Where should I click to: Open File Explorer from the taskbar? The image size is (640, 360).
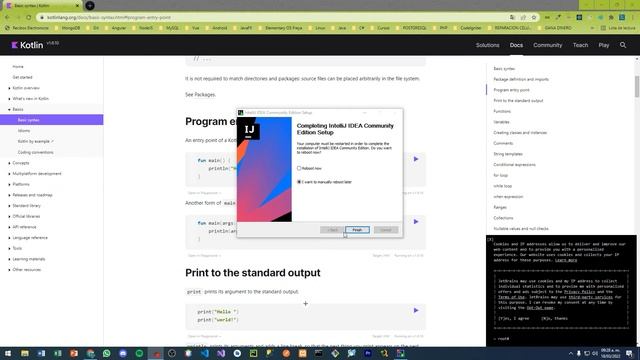click(x=25, y=353)
